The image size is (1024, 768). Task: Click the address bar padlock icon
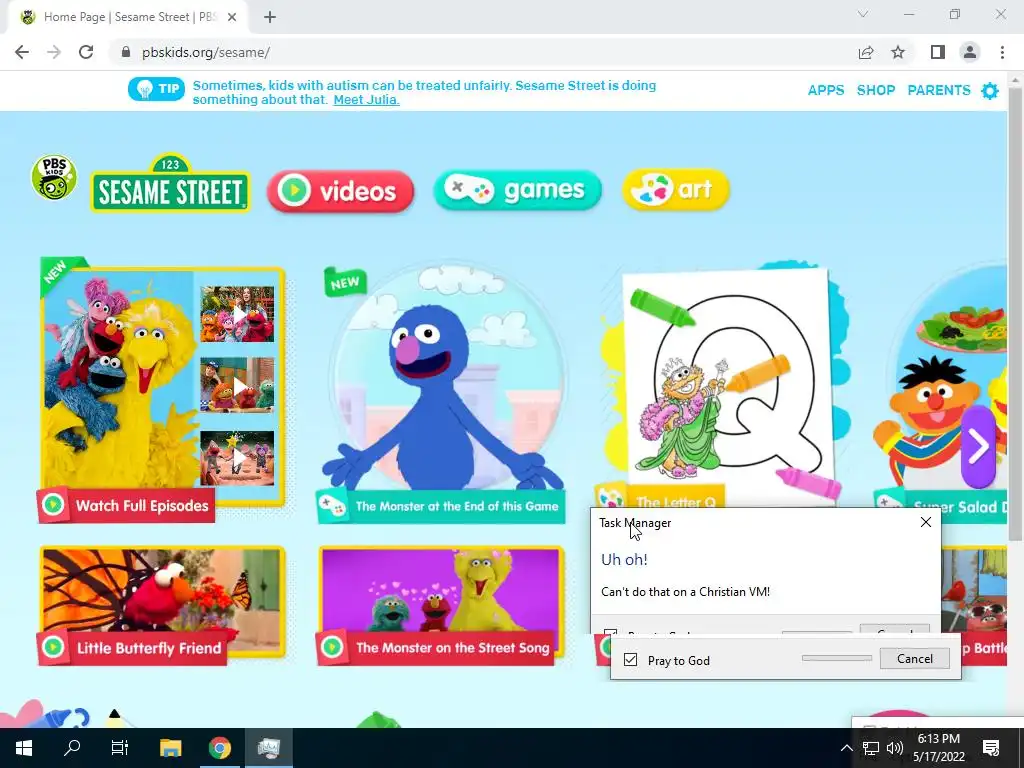(x=126, y=52)
